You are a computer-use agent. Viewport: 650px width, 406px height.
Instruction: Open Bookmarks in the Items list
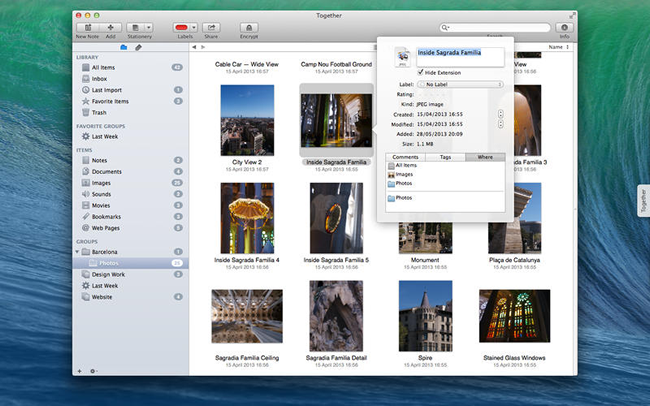point(106,216)
